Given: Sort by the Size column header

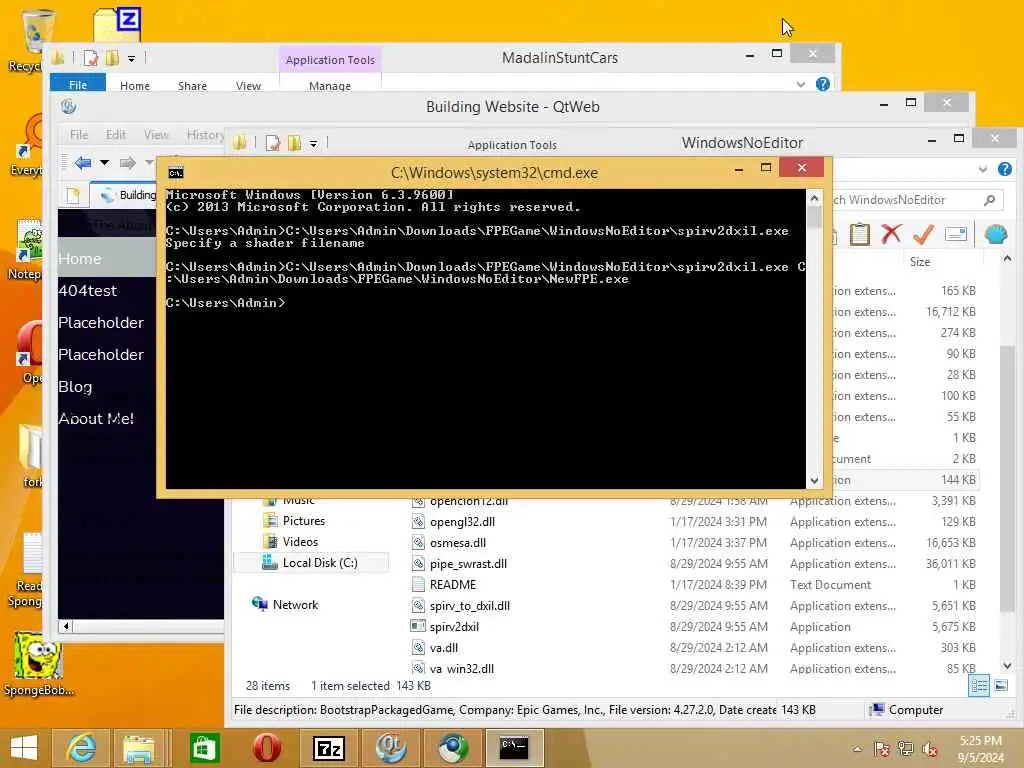Looking at the screenshot, I should click(x=920, y=262).
